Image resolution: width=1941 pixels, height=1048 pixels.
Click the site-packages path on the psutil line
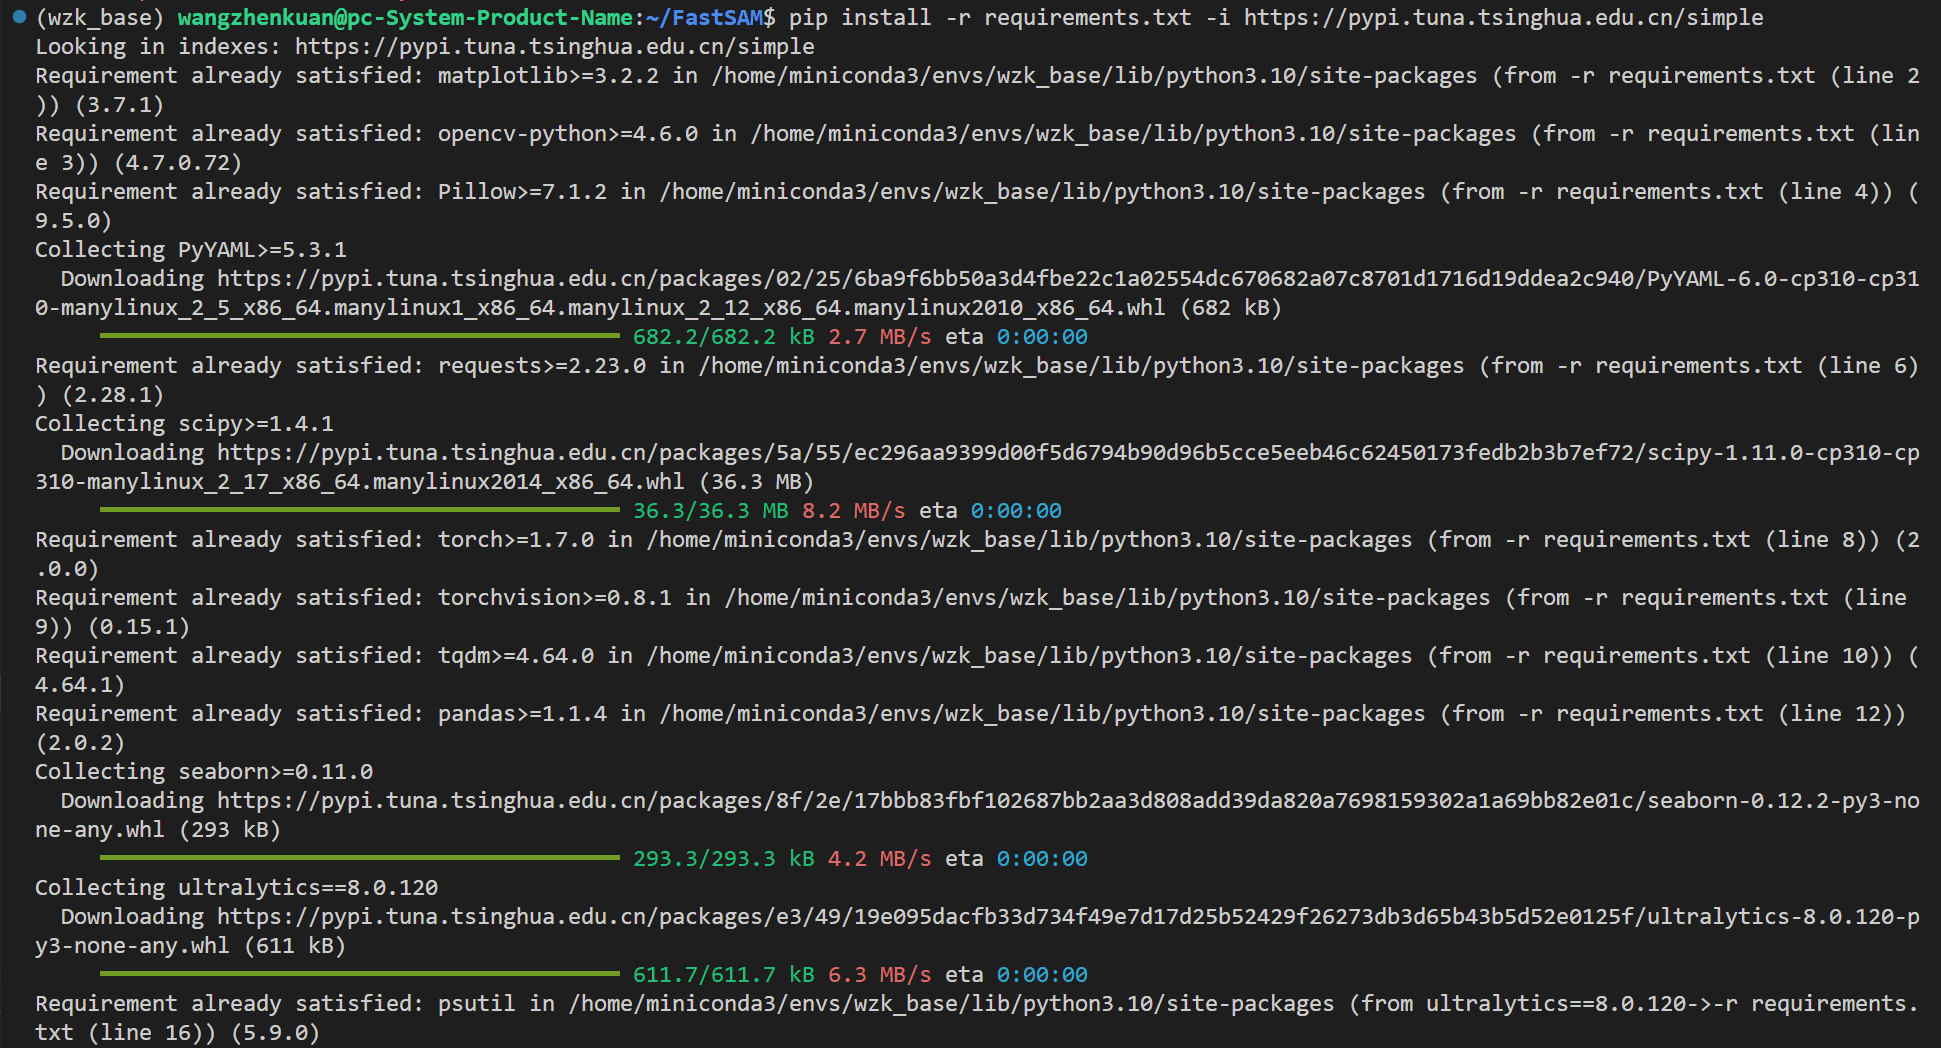coord(951,1004)
